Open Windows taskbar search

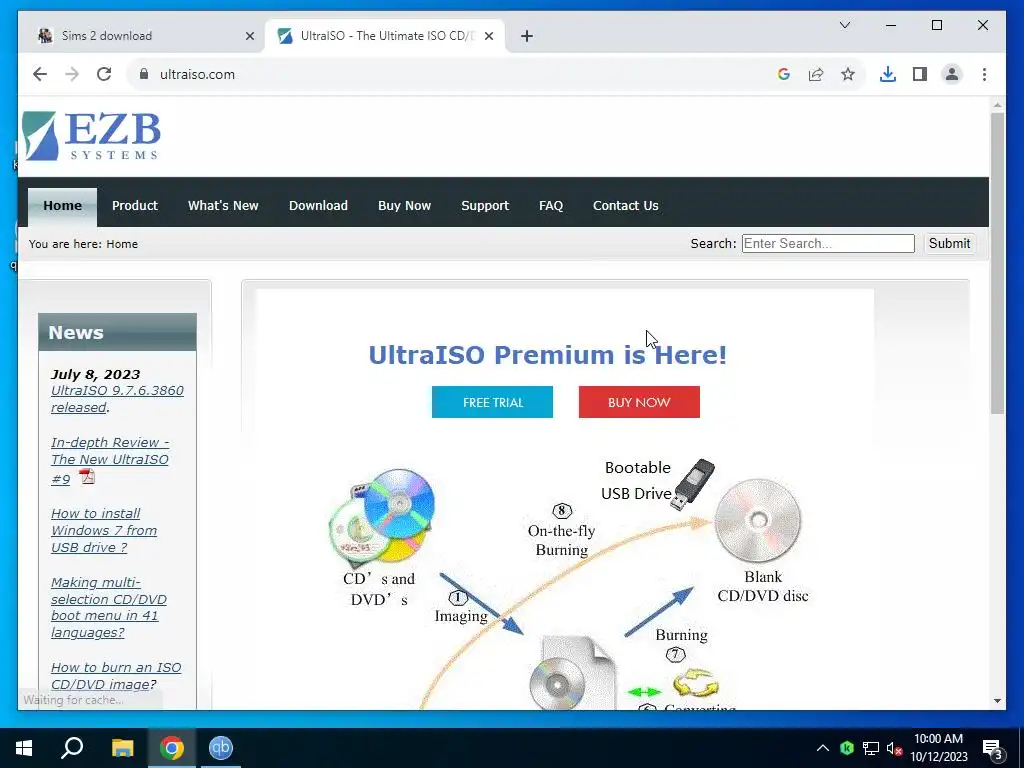coord(72,748)
